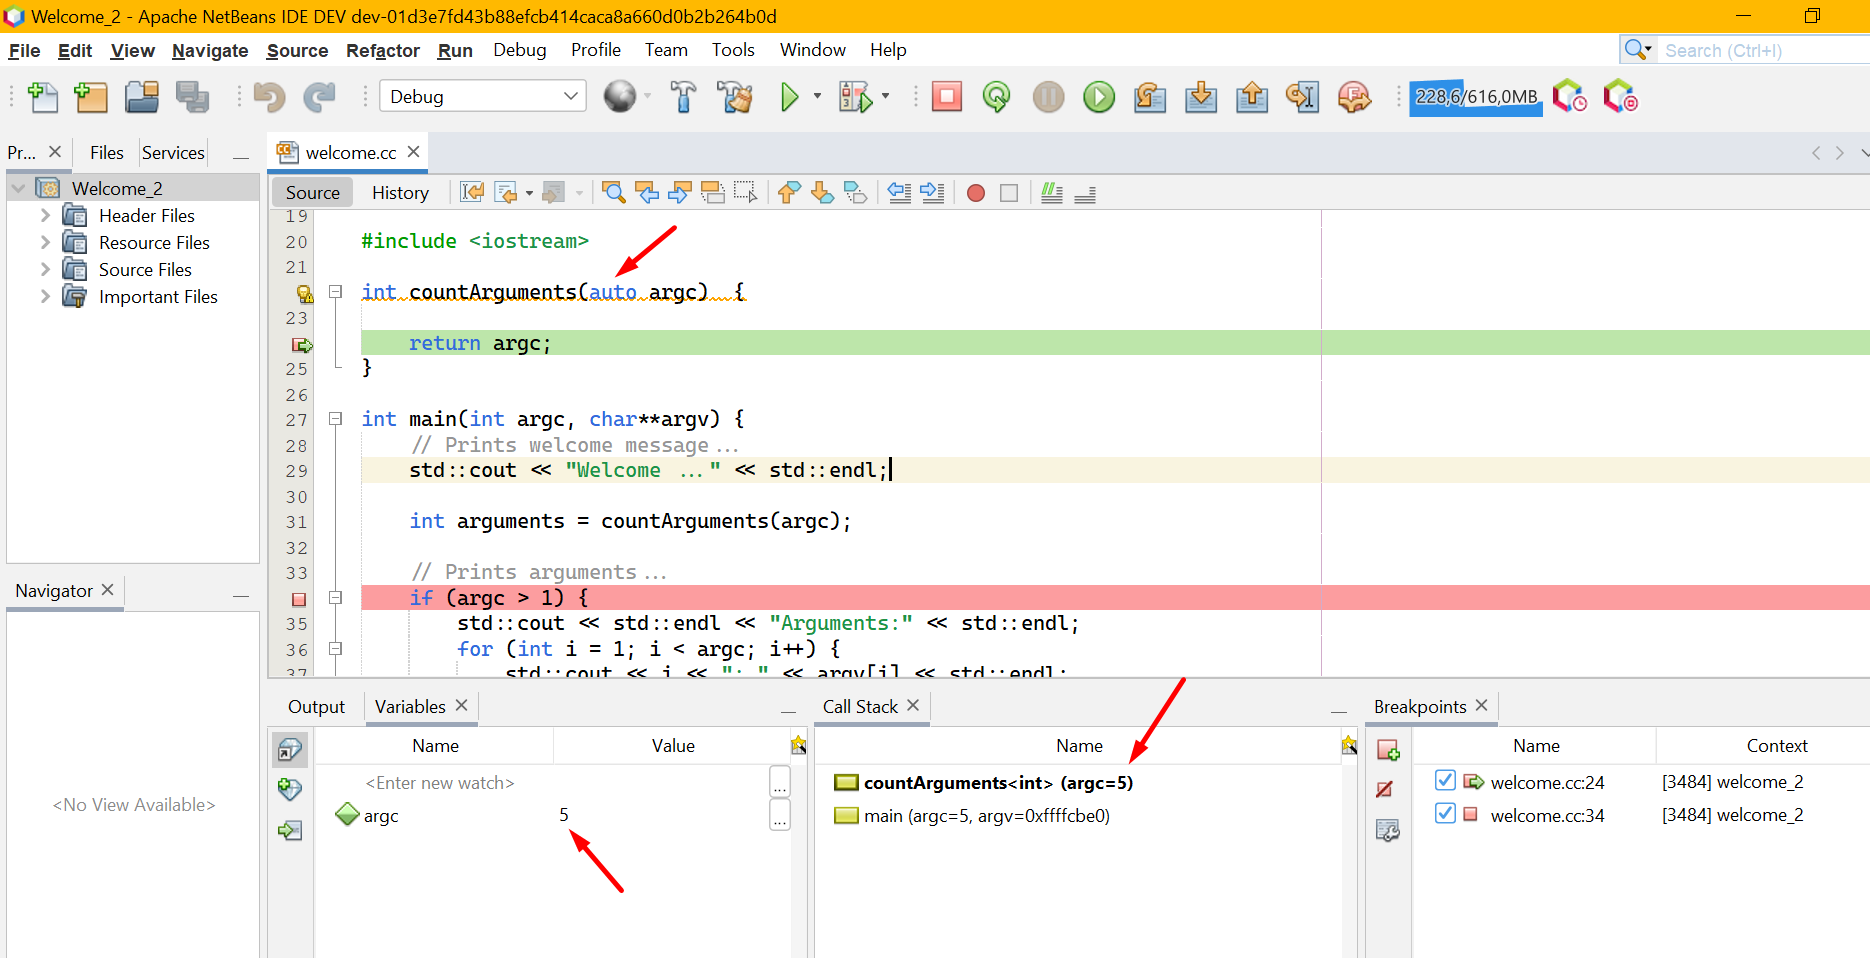Toggle Bookmark editor toolbar icon

856,193
